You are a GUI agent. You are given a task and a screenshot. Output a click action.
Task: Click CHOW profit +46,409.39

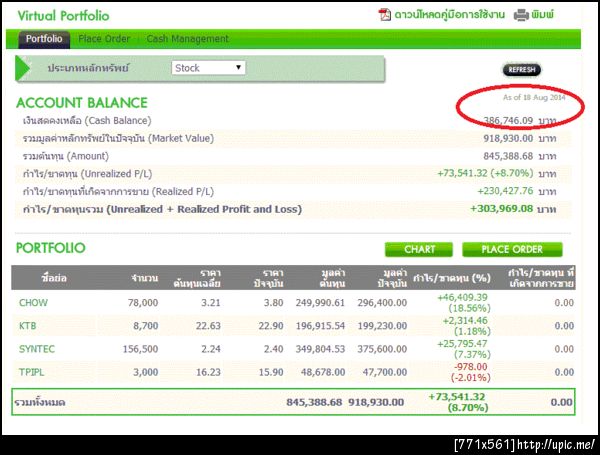(x=462, y=297)
